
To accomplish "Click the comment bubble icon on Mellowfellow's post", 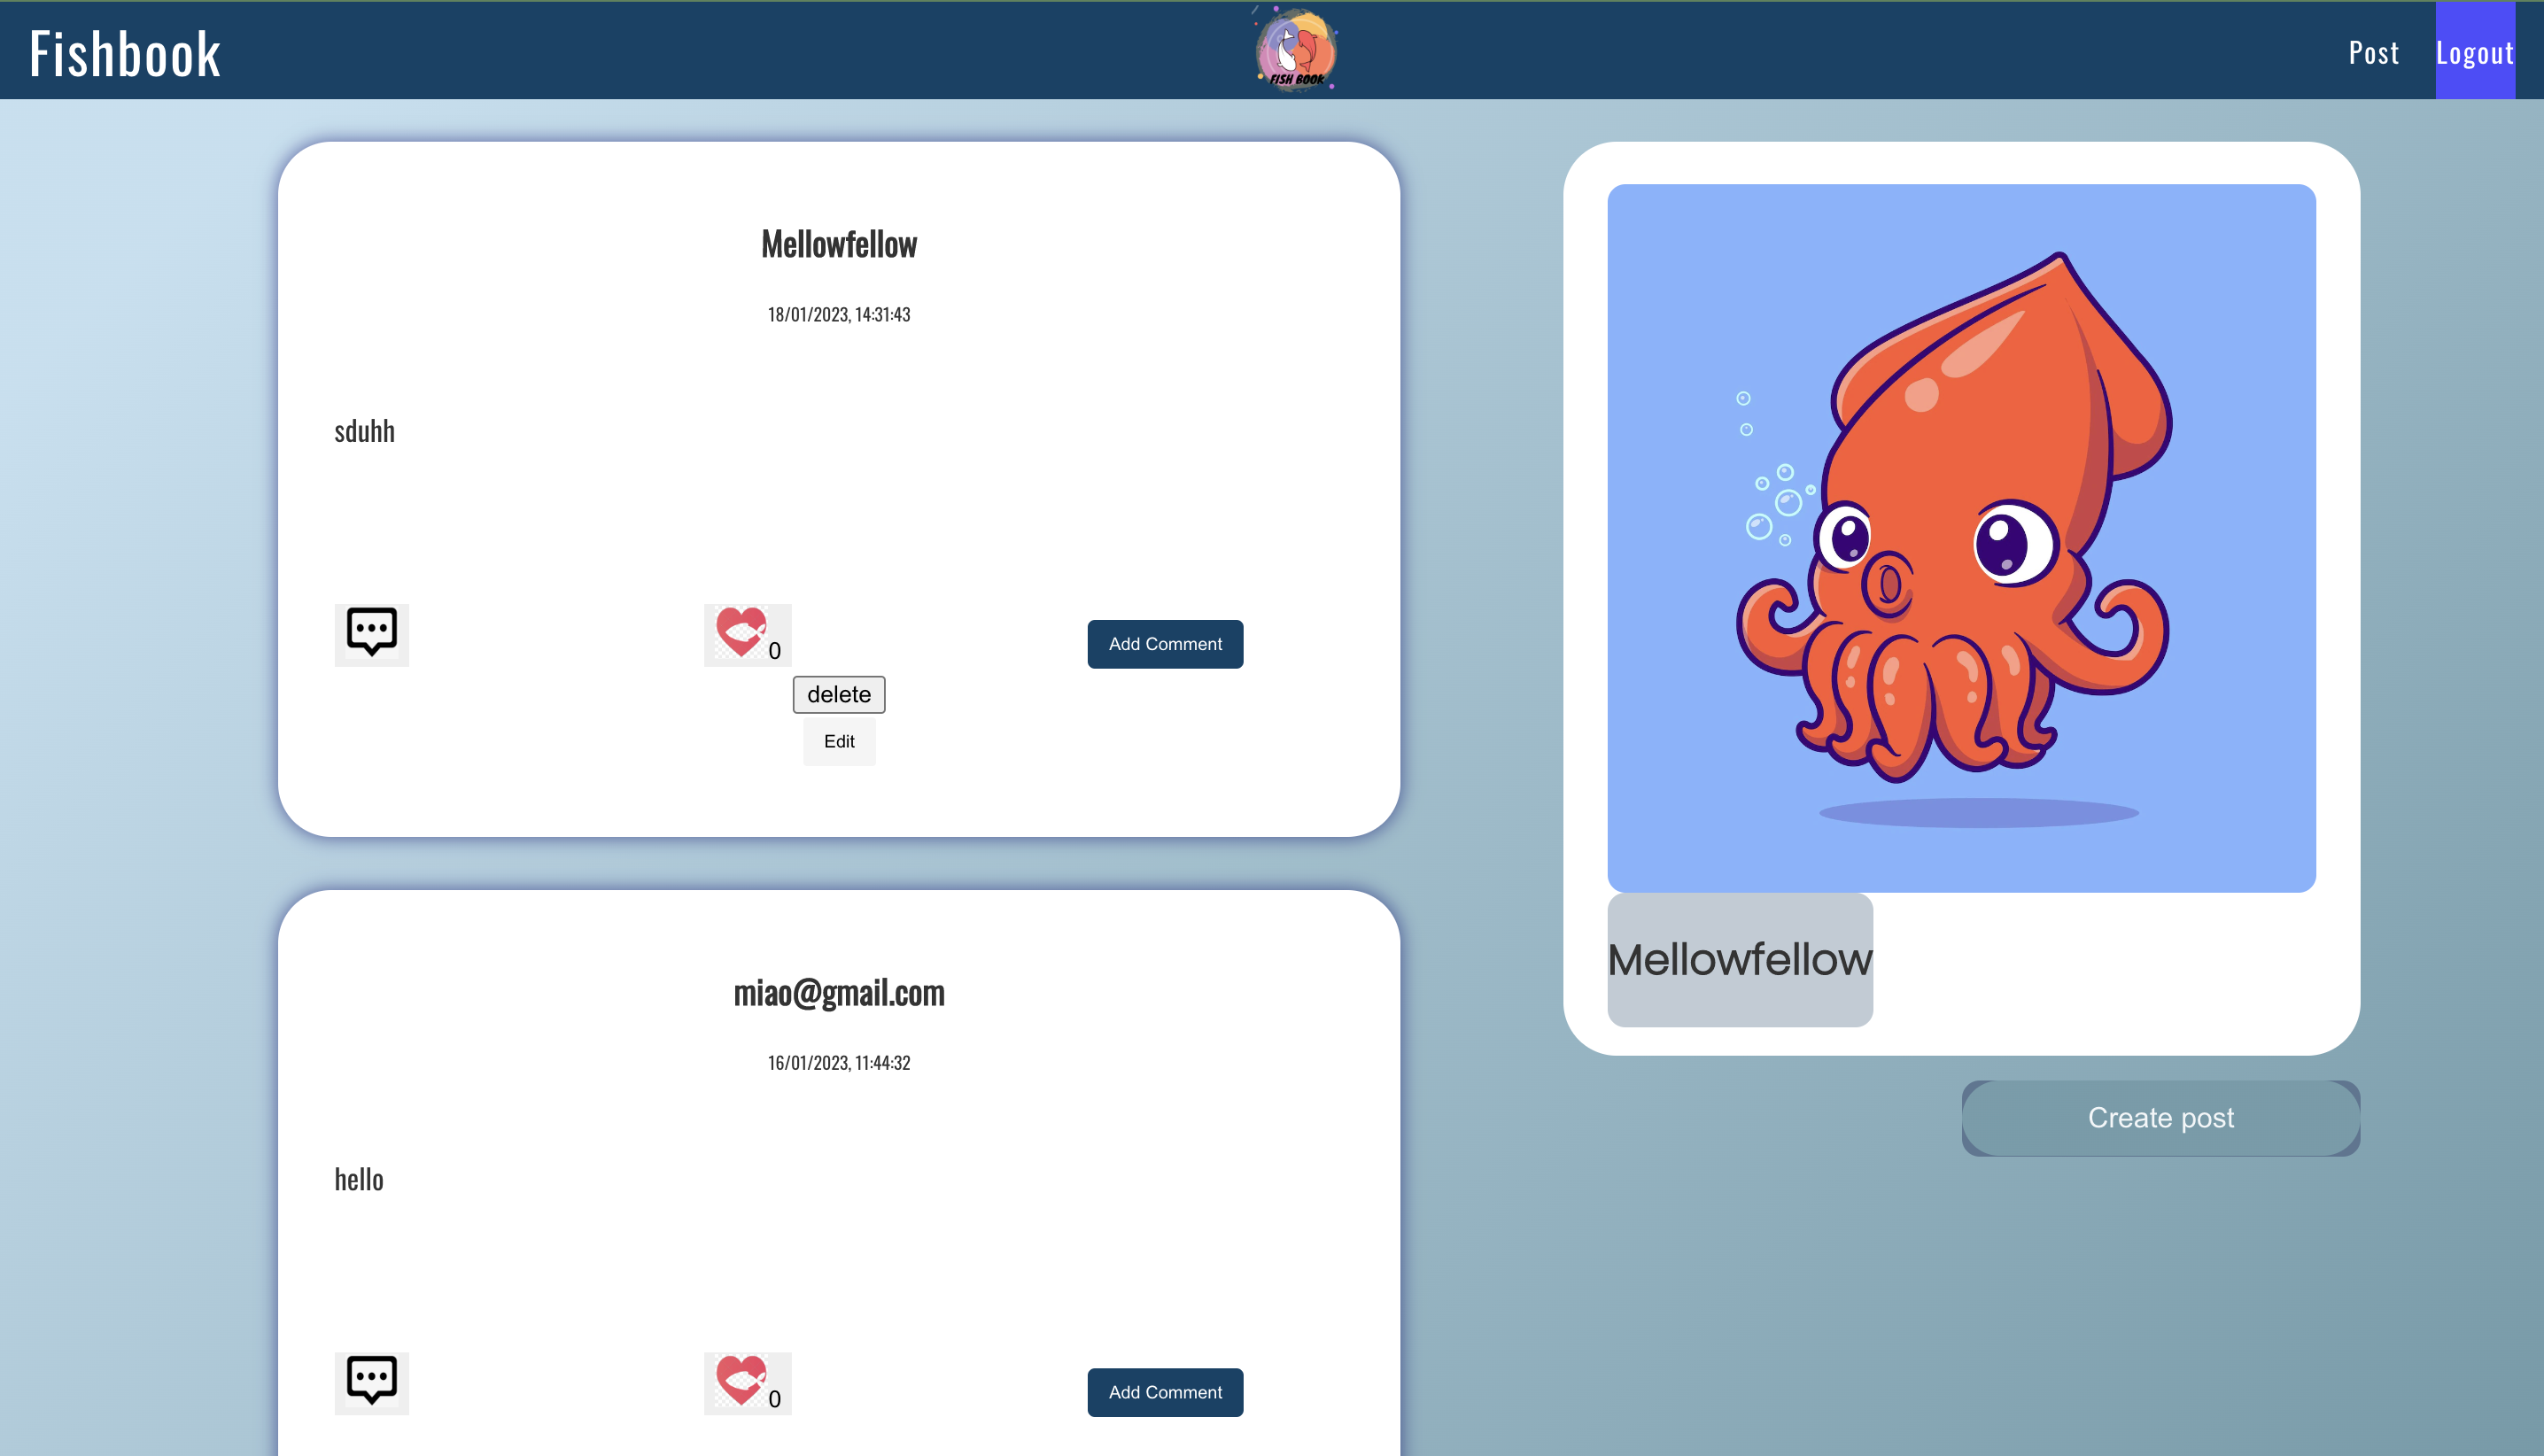I will click(x=371, y=634).
